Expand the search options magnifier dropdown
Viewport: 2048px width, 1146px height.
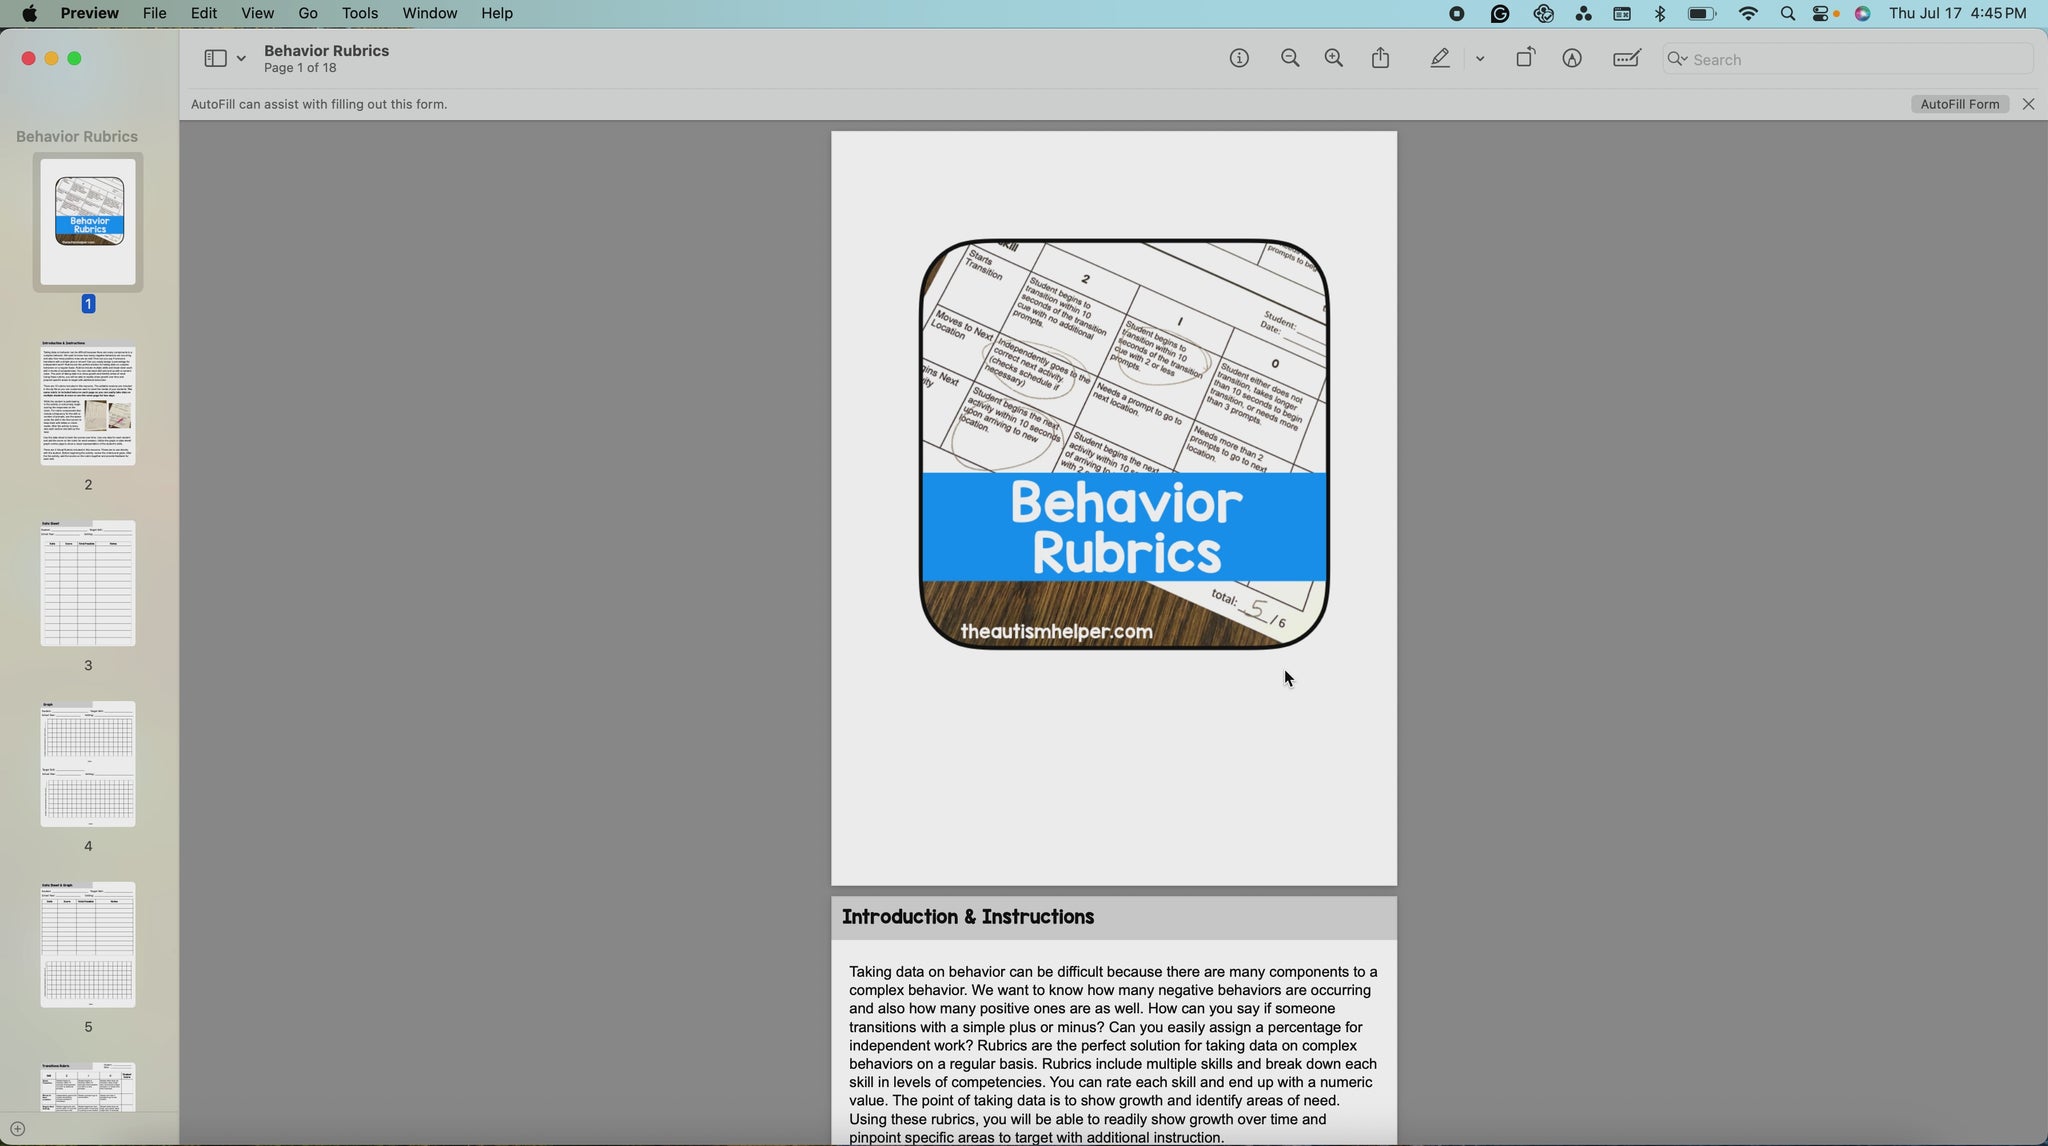[1678, 59]
